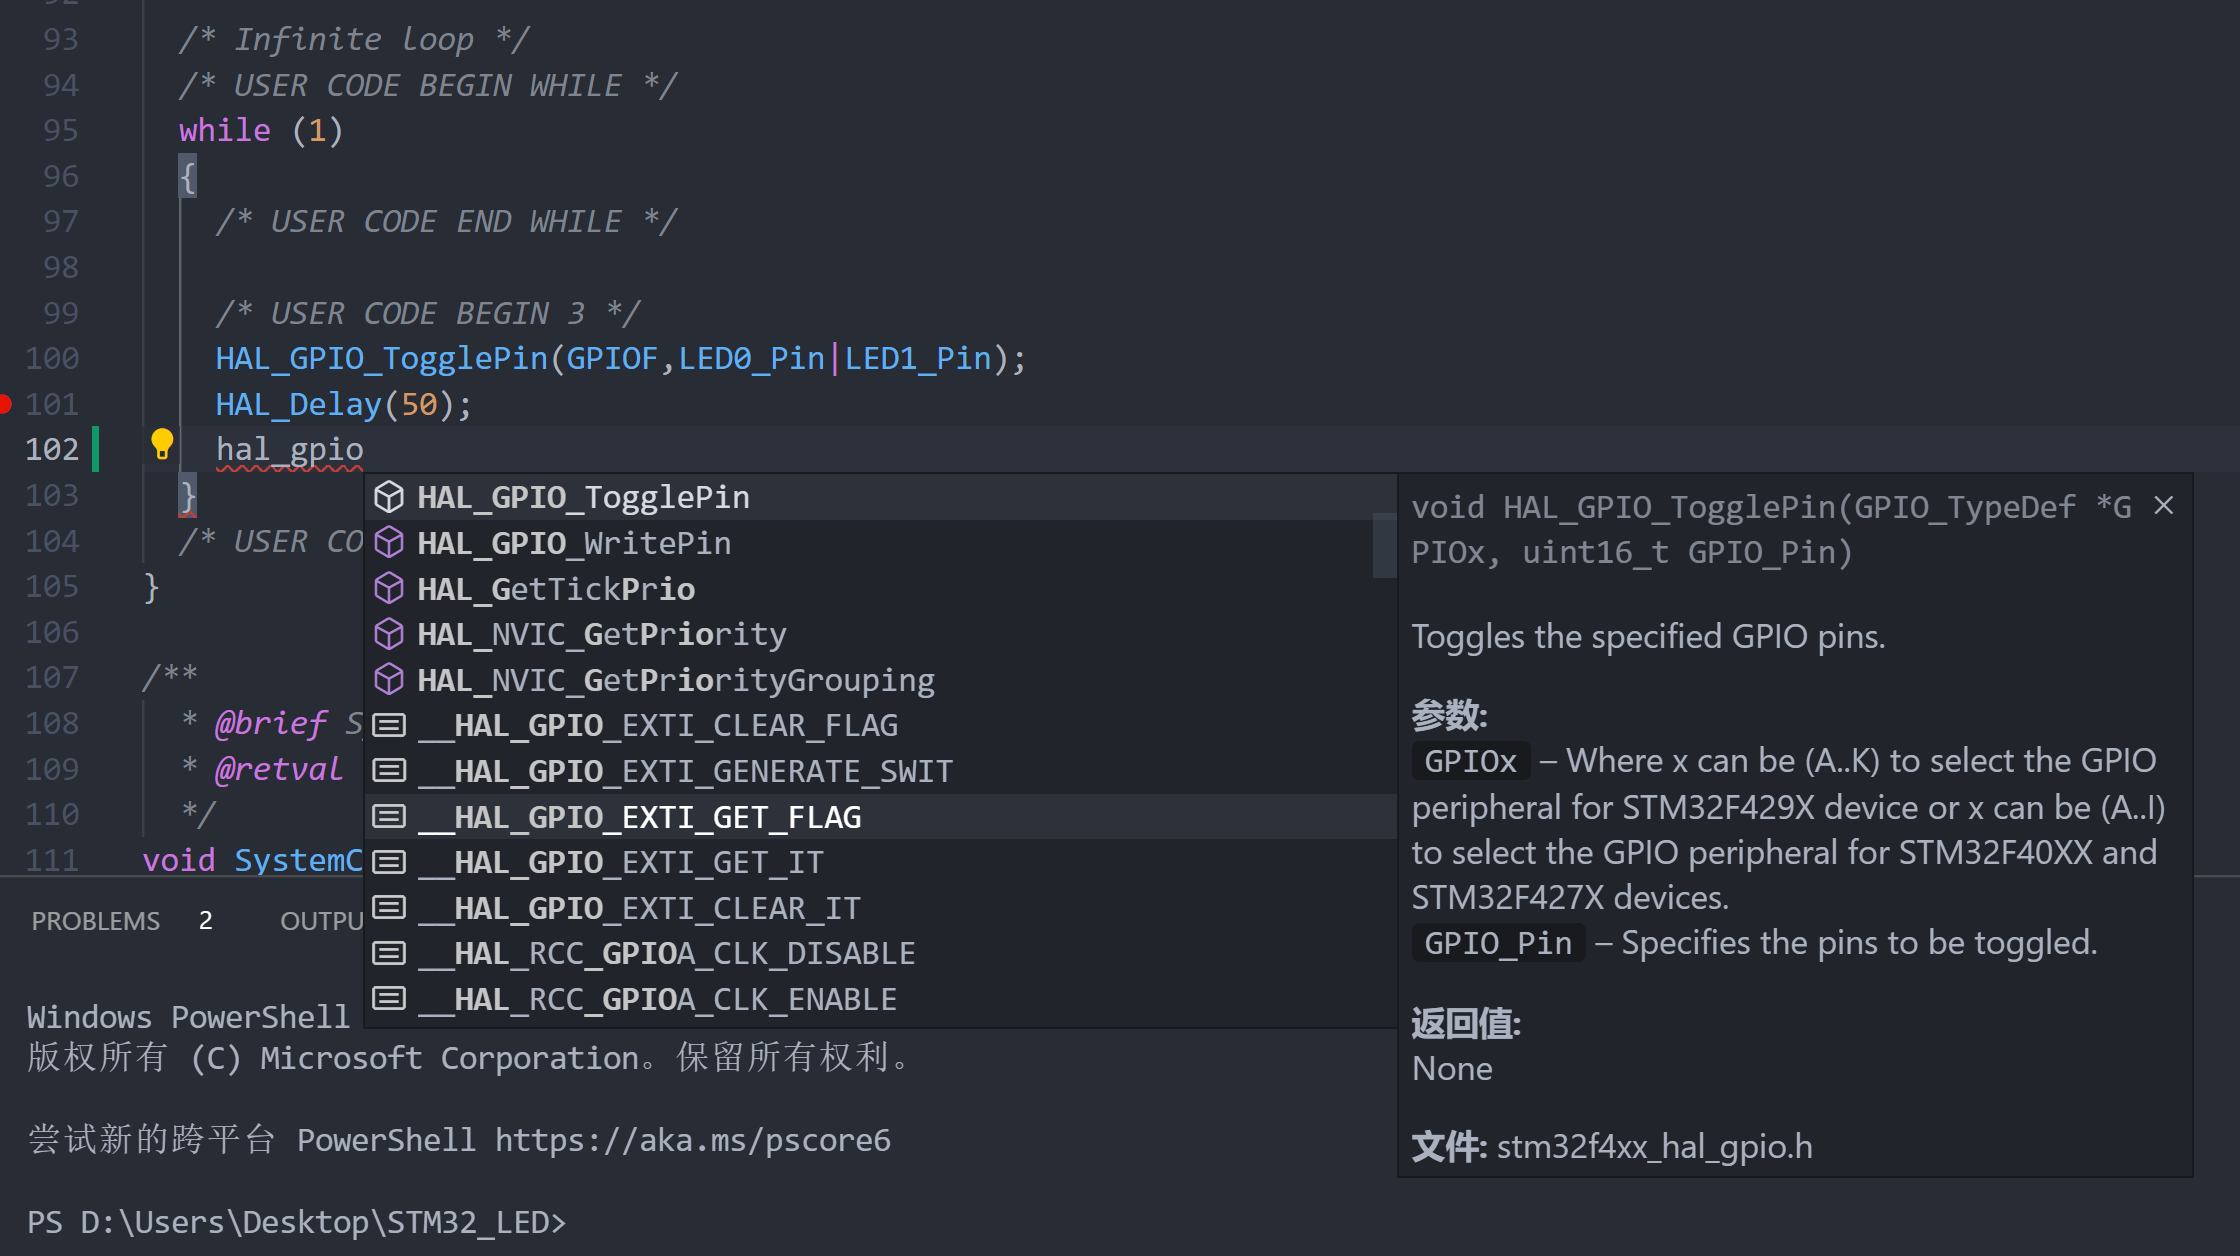Click the lightbulb code action icon
2240x1256 pixels.
pos(163,442)
